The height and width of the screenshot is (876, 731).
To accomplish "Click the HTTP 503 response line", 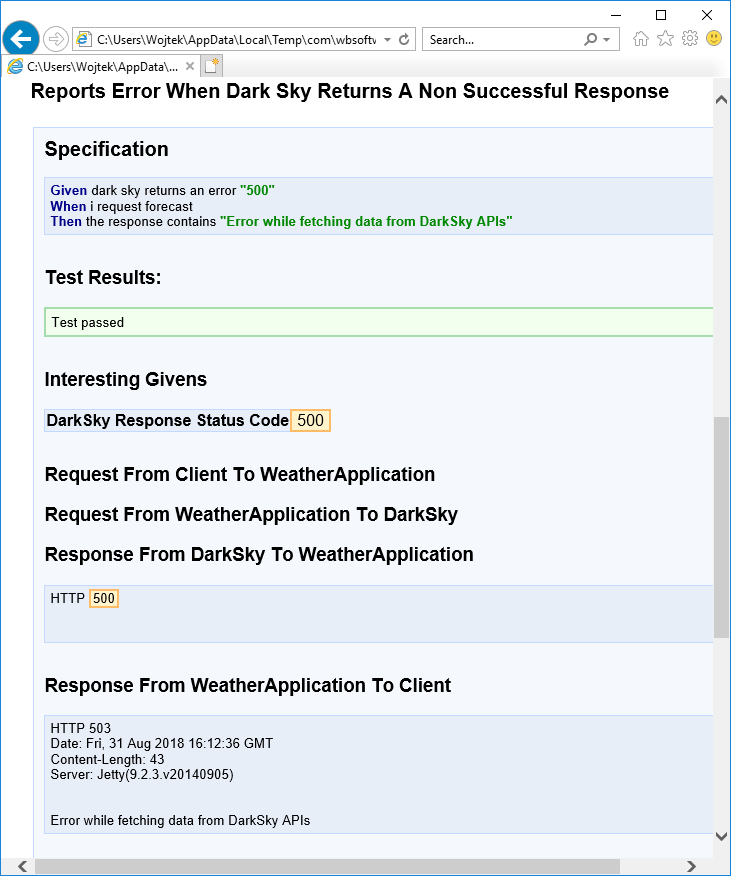I will click(x=80, y=728).
